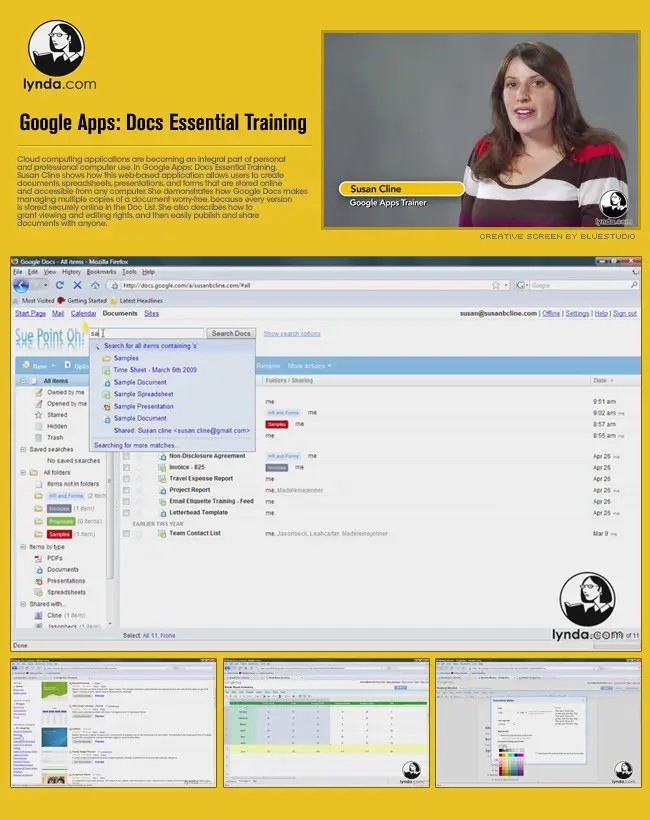Click the Opened by me pencil icon
The width and height of the screenshot is (650, 820).
click(39, 404)
